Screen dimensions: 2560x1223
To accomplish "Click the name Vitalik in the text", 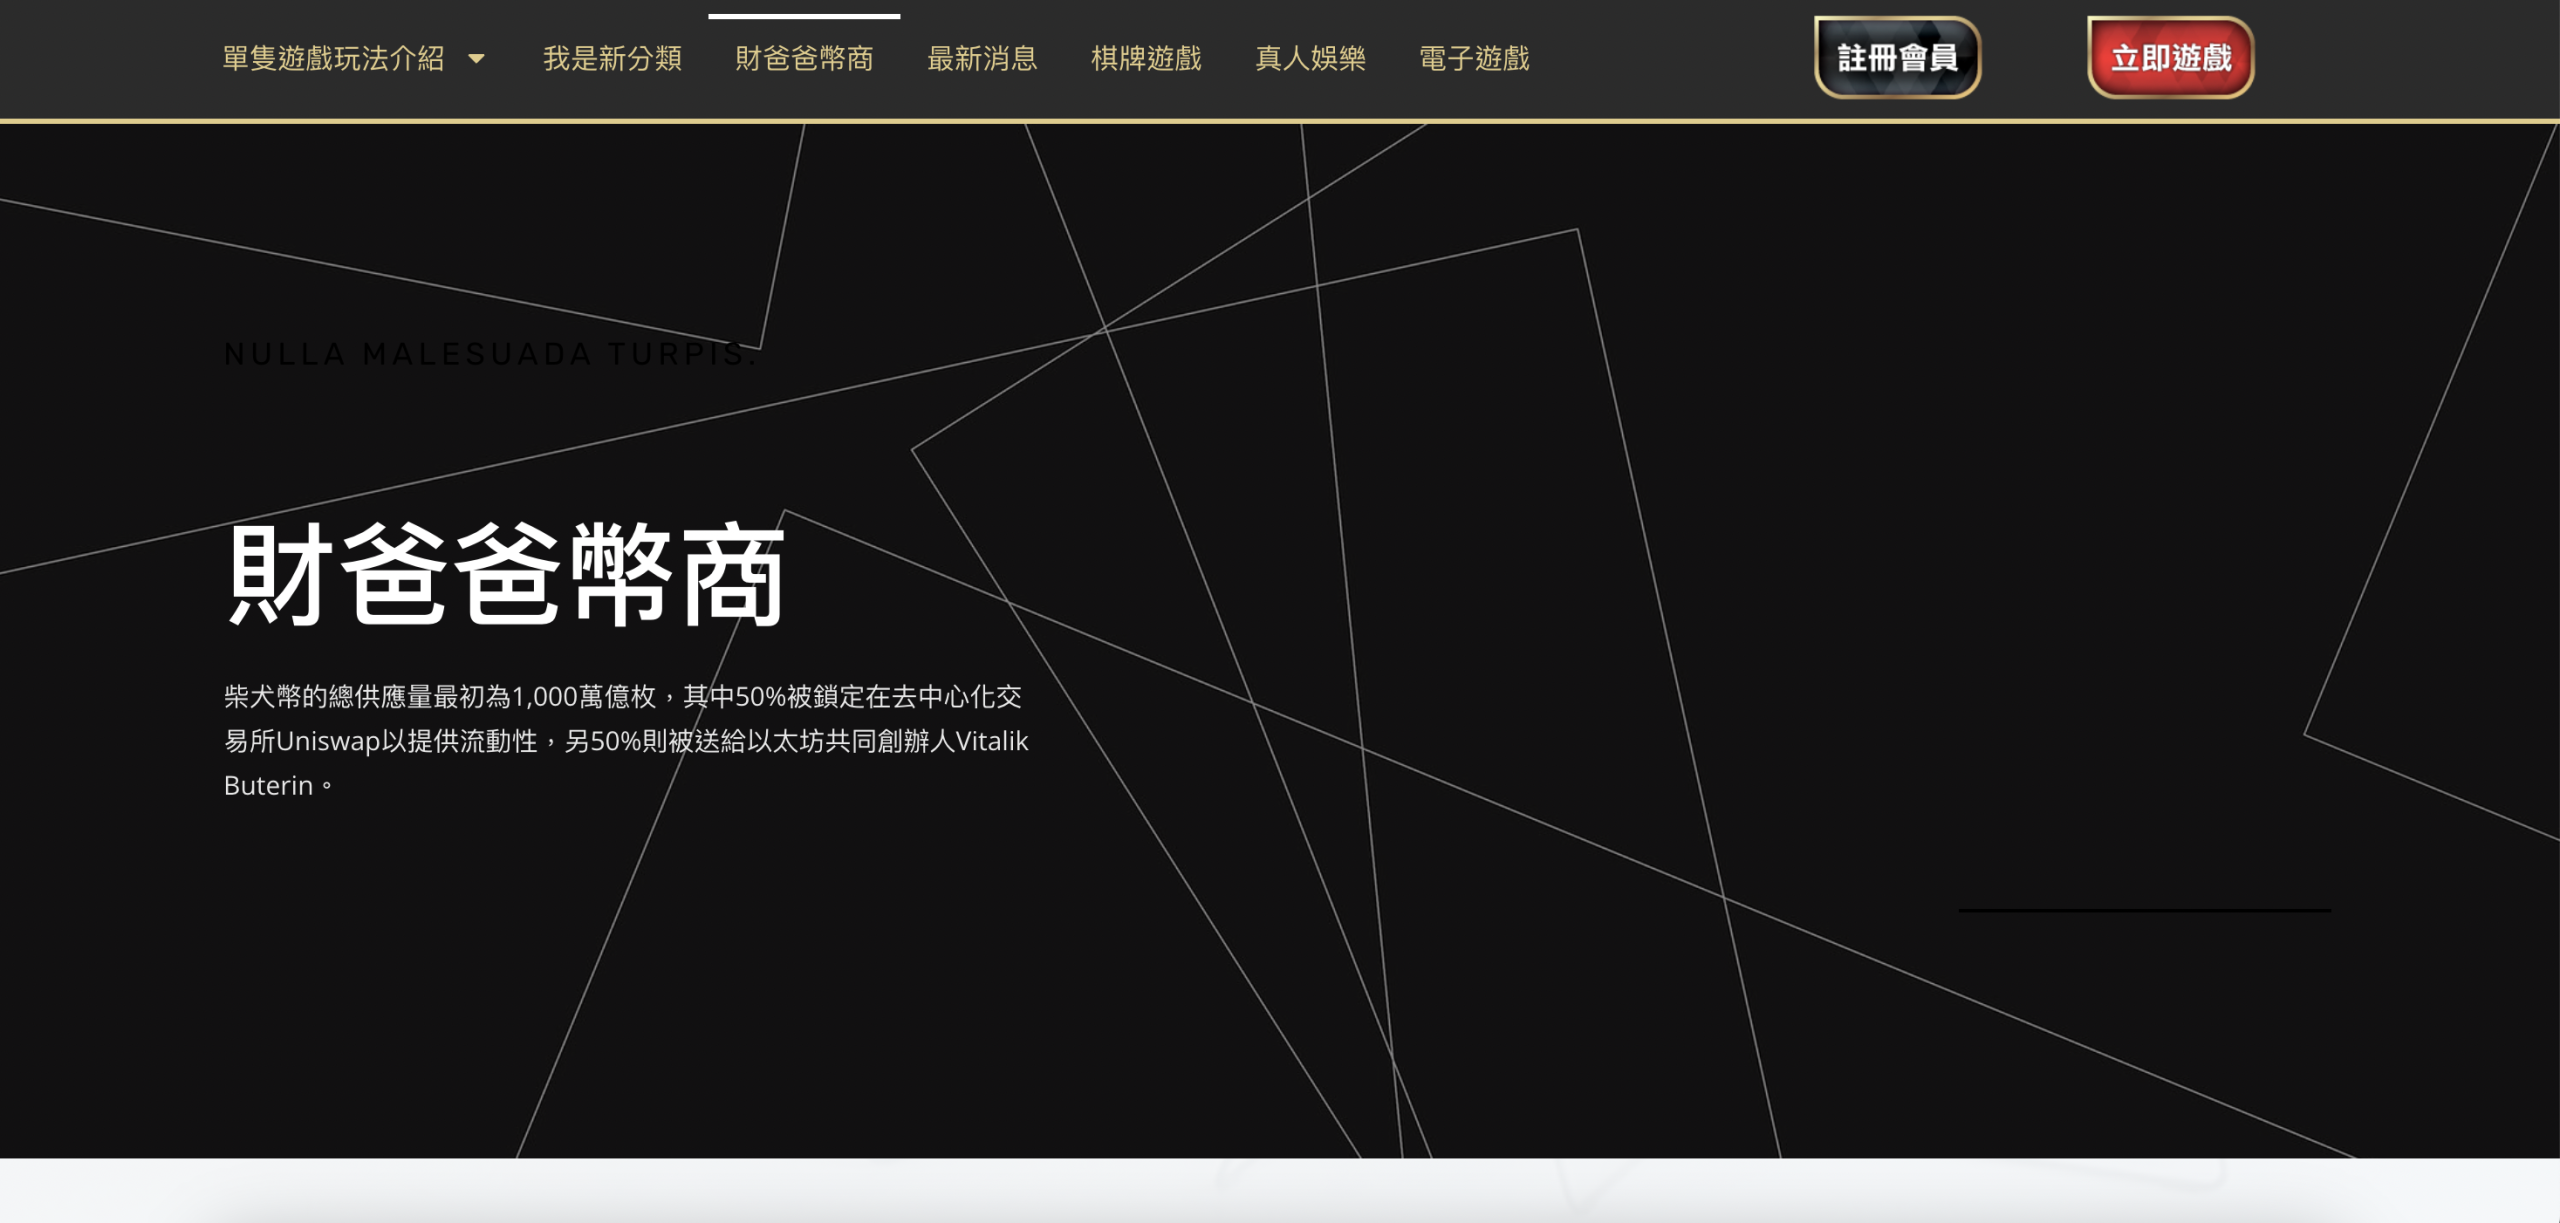I will click(x=991, y=741).
